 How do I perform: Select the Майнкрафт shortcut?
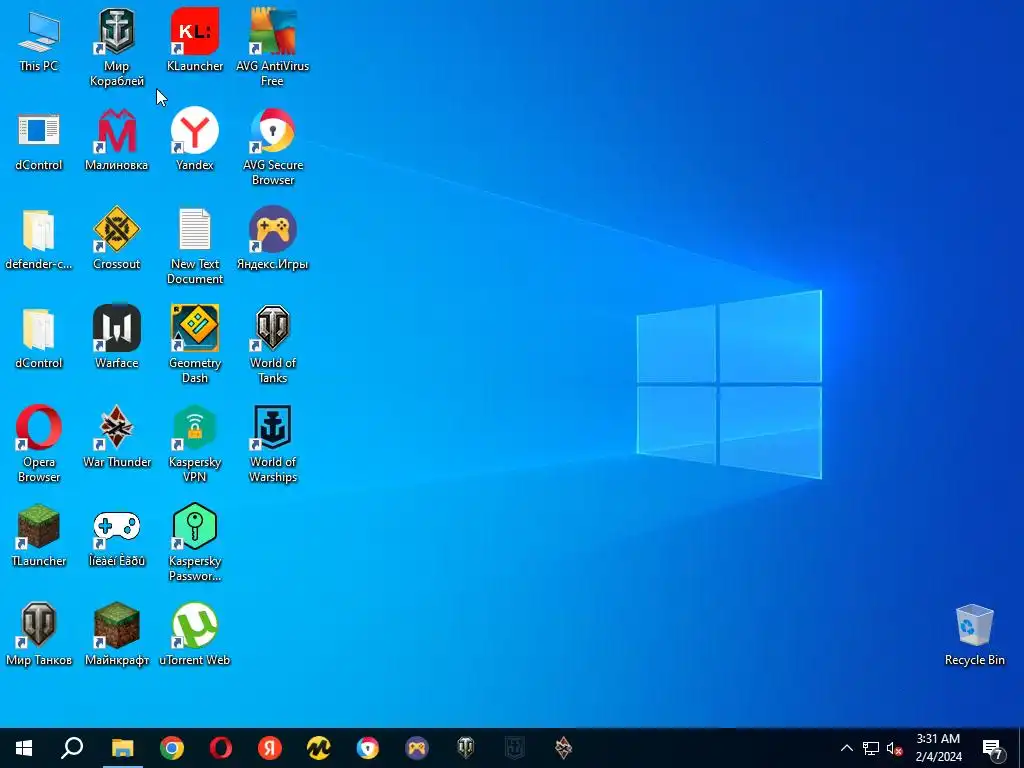(117, 636)
